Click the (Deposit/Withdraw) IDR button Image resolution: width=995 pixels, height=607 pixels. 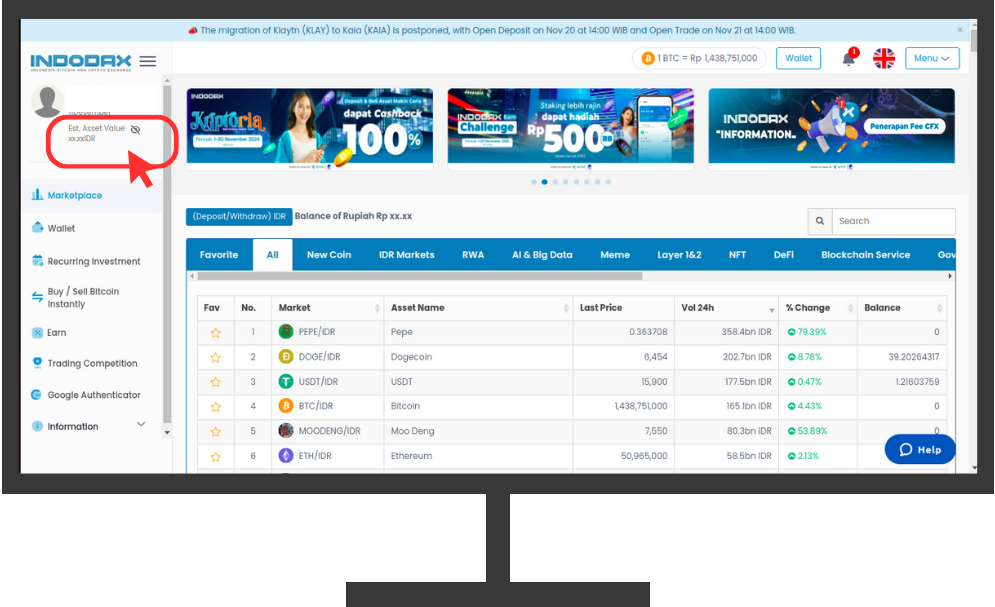click(239, 216)
